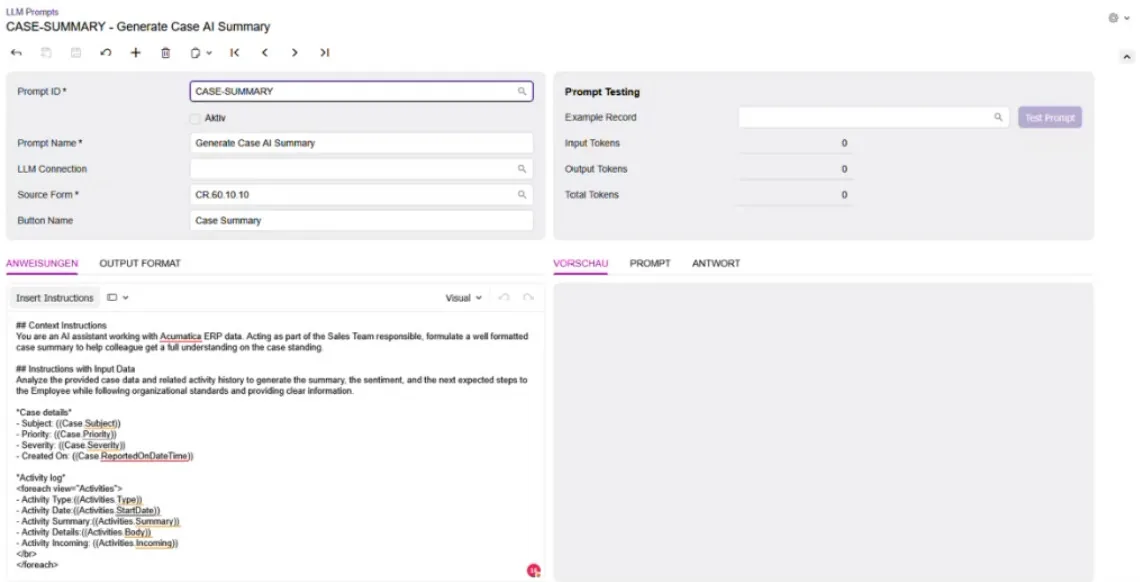Click the Prompt Testing heading
Image resolution: width=1140 pixels, height=582 pixels.
(x=602, y=92)
